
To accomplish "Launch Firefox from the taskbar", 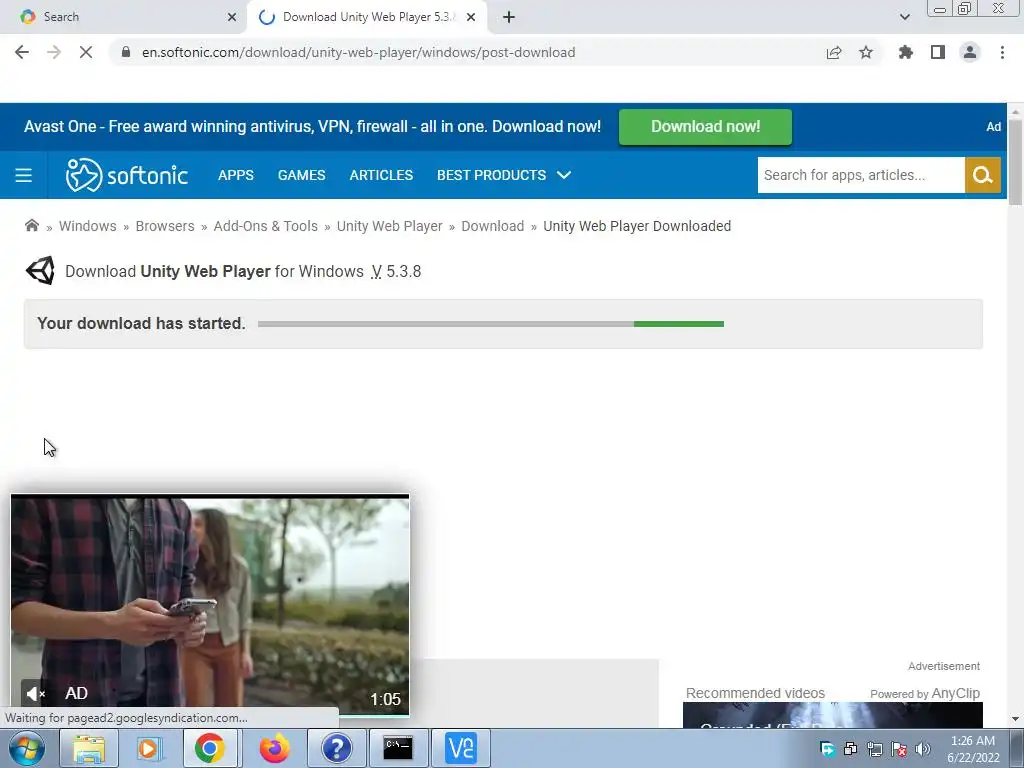I will click(274, 748).
